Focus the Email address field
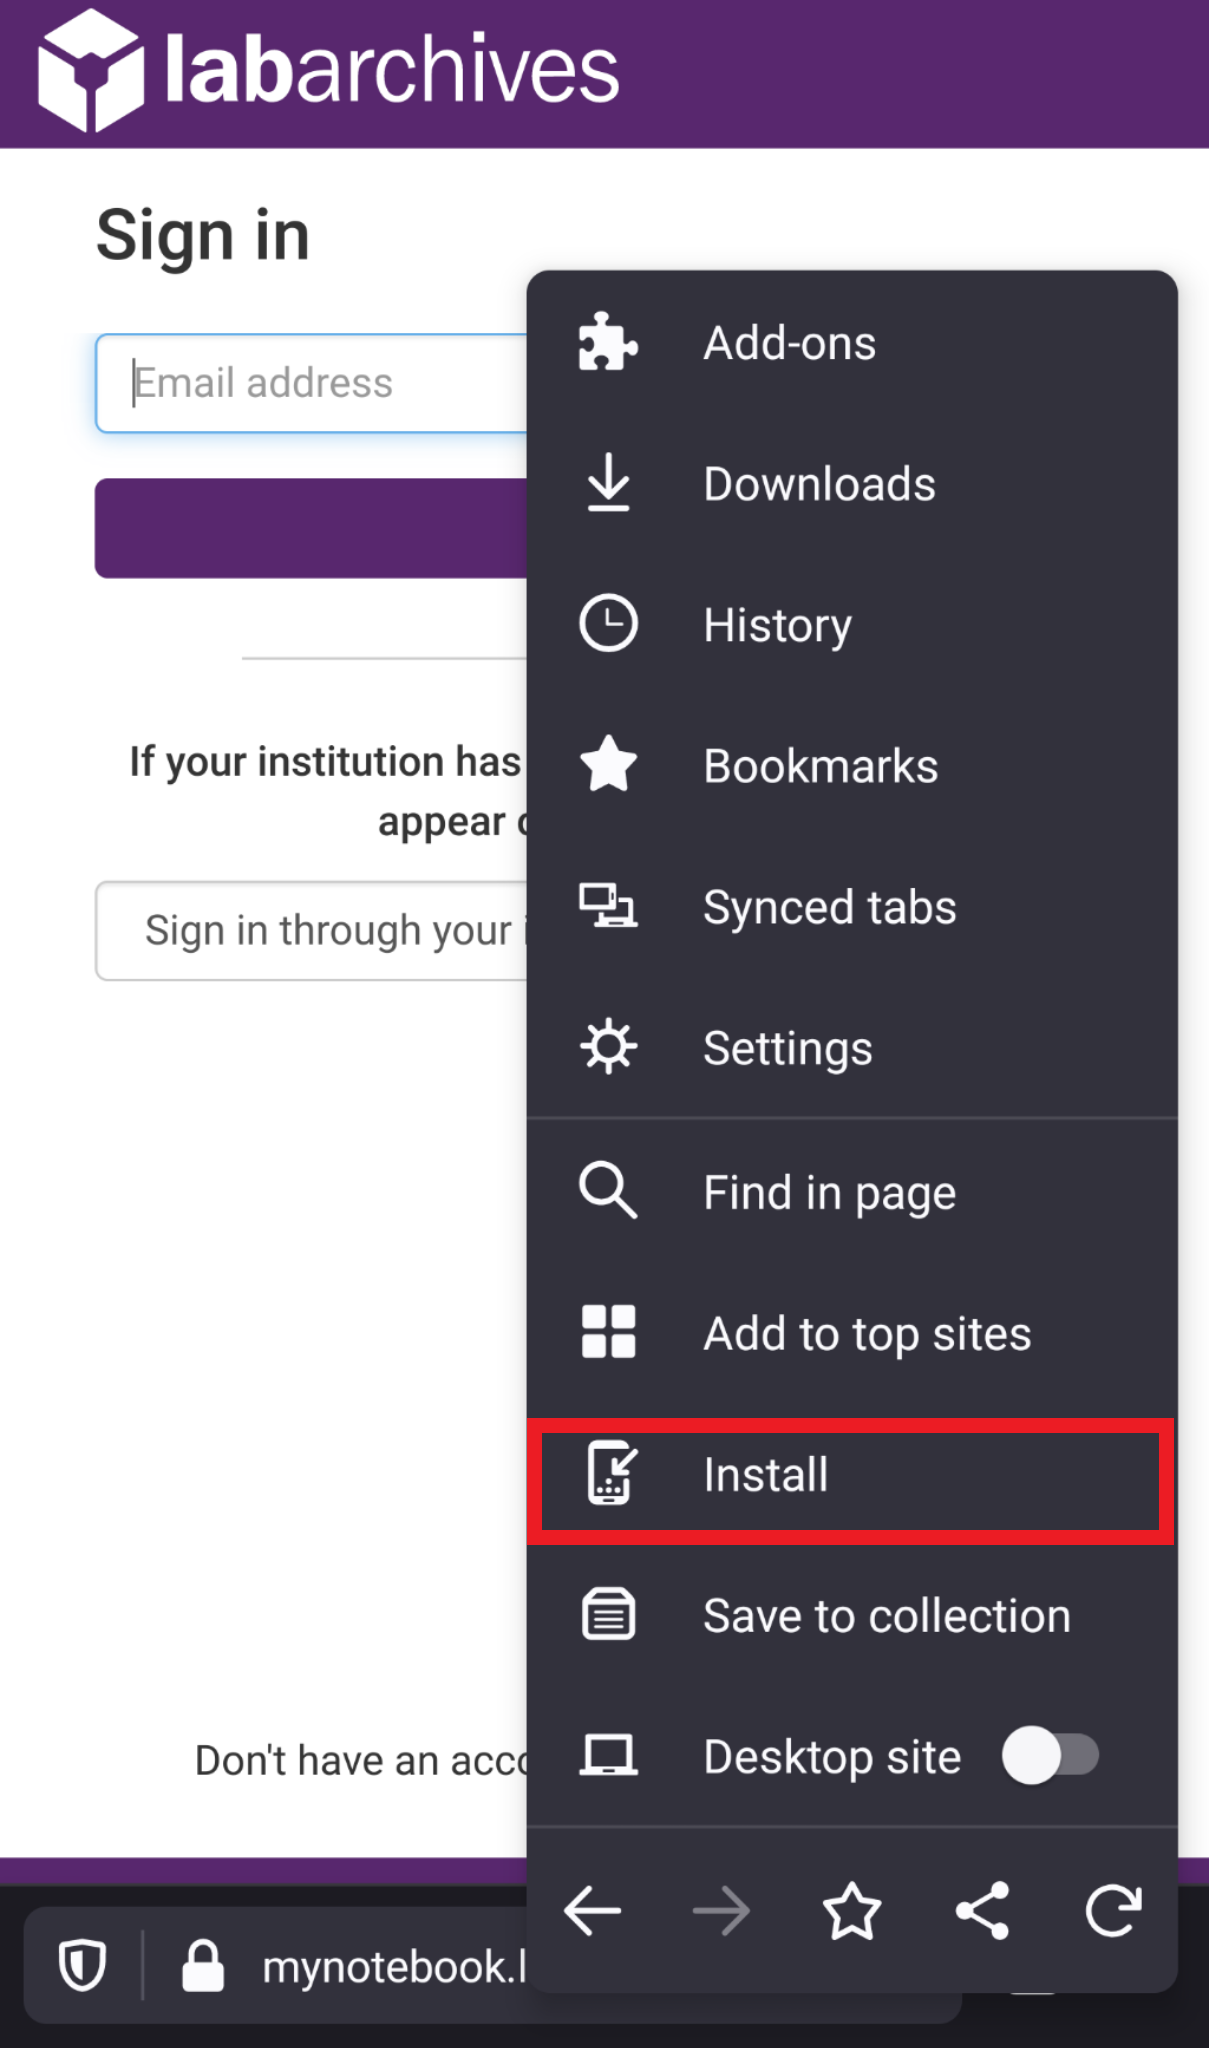 coord(312,383)
